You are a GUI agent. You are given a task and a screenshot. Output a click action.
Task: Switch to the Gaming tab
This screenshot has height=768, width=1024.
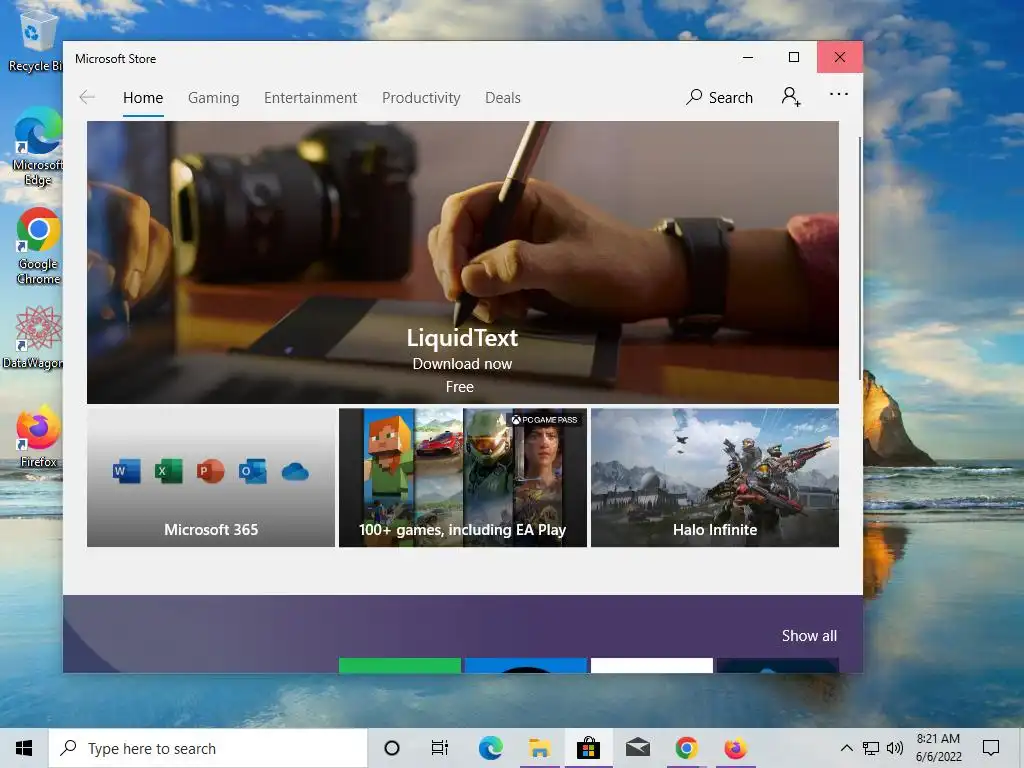point(214,98)
